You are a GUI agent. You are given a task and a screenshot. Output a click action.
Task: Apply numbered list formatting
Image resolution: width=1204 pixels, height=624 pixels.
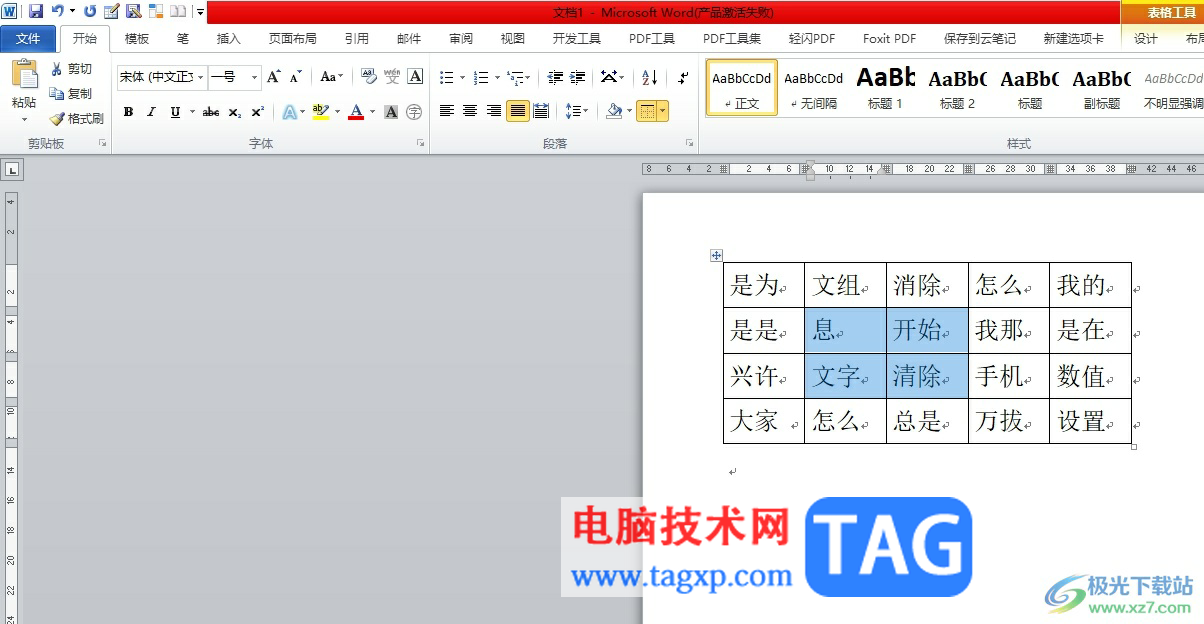(x=481, y=77)
